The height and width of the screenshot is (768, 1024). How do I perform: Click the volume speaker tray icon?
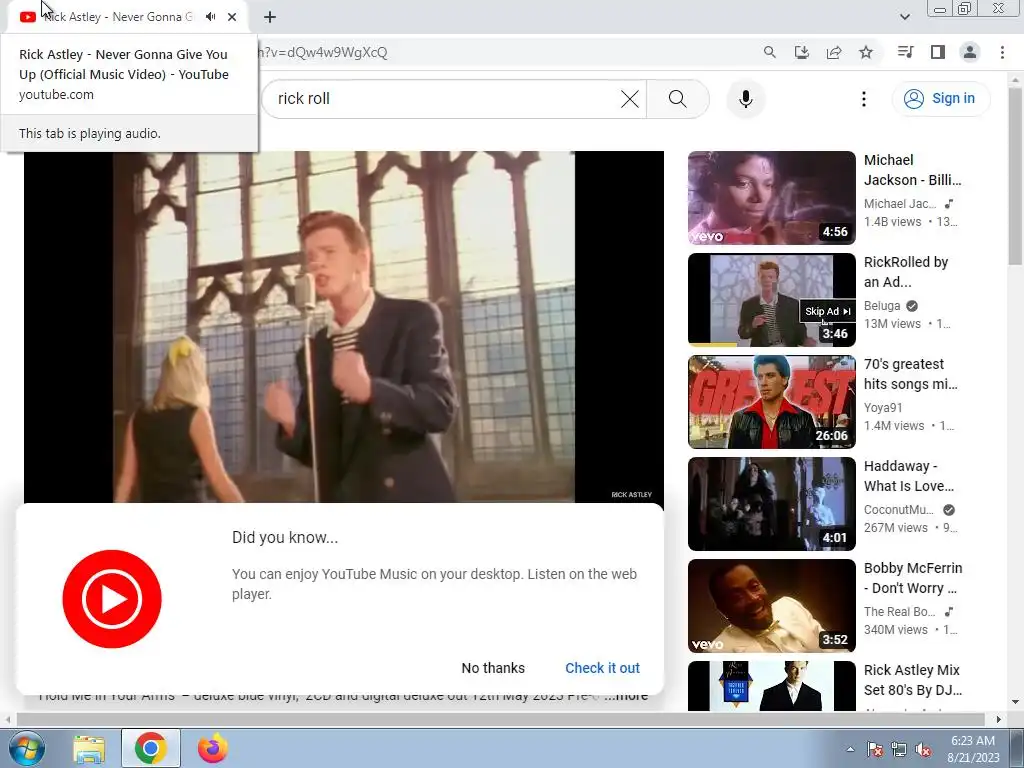pos(923,749)
